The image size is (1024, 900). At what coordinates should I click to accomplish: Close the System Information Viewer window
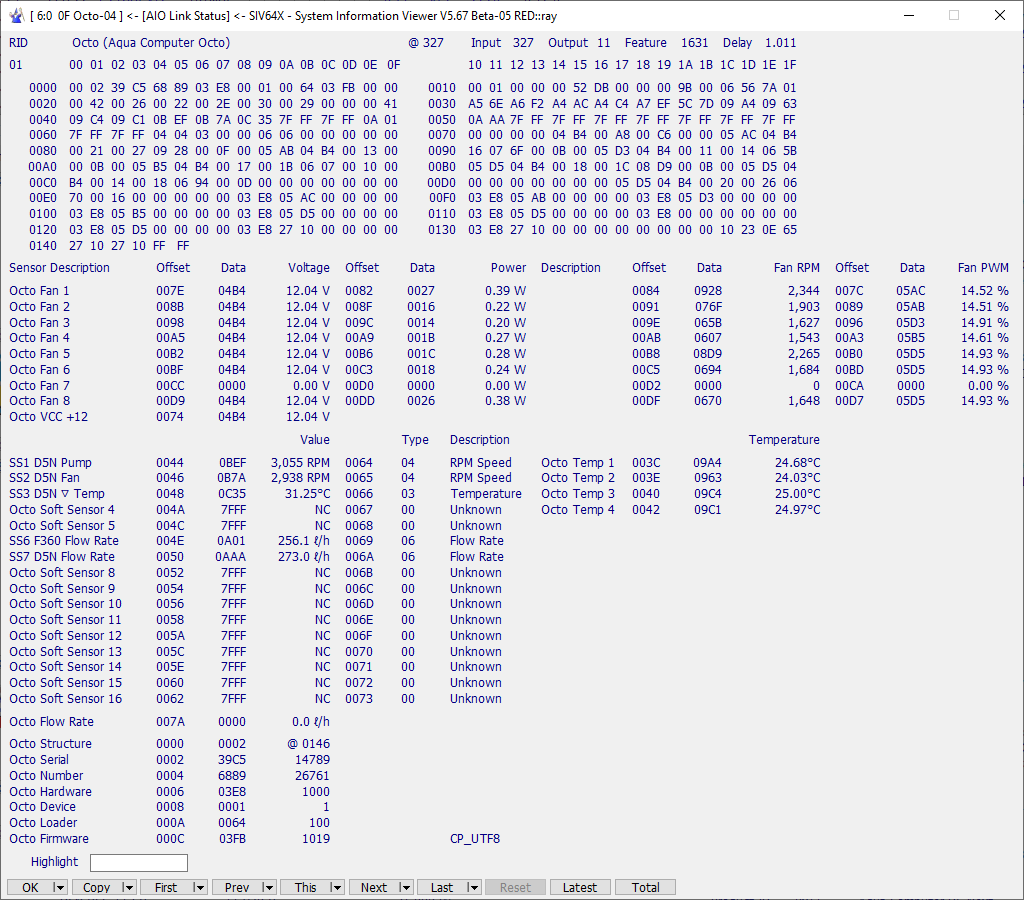1000,15
